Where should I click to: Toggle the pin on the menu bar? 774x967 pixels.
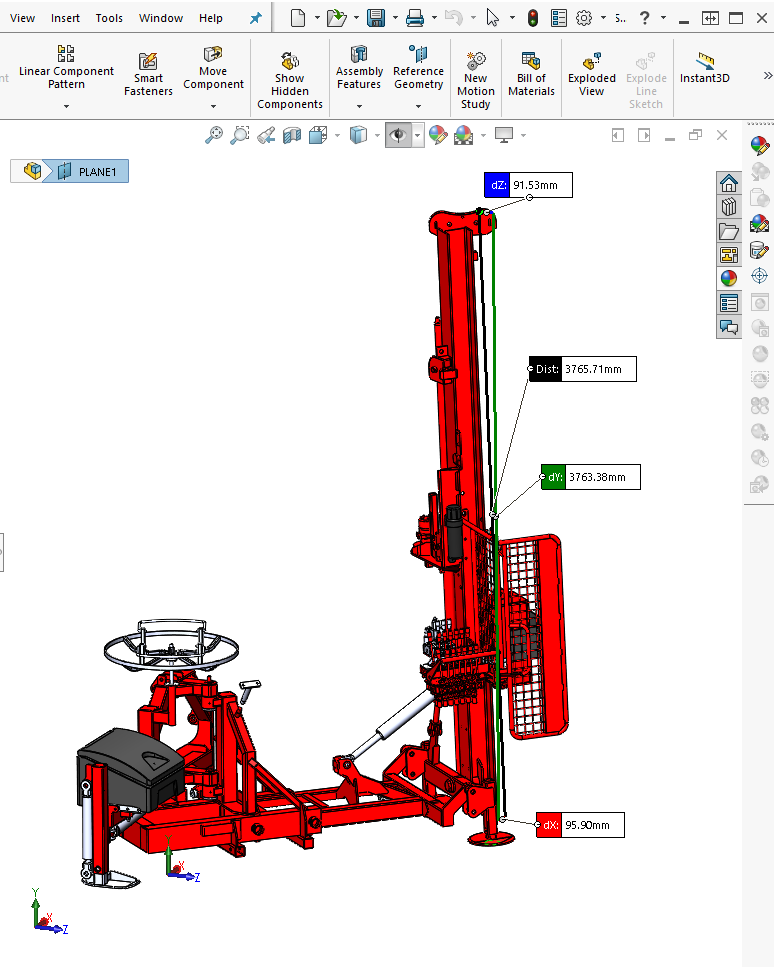coord(255,19)
